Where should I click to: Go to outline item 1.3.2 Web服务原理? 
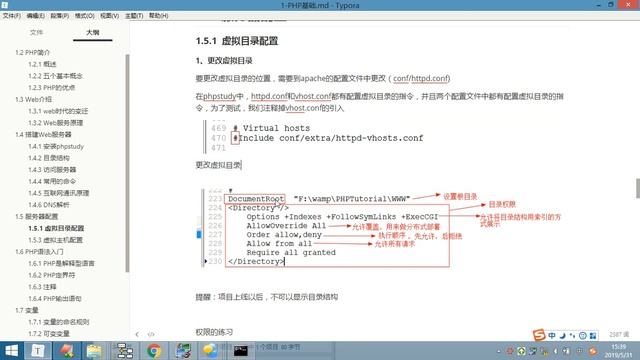56,122
